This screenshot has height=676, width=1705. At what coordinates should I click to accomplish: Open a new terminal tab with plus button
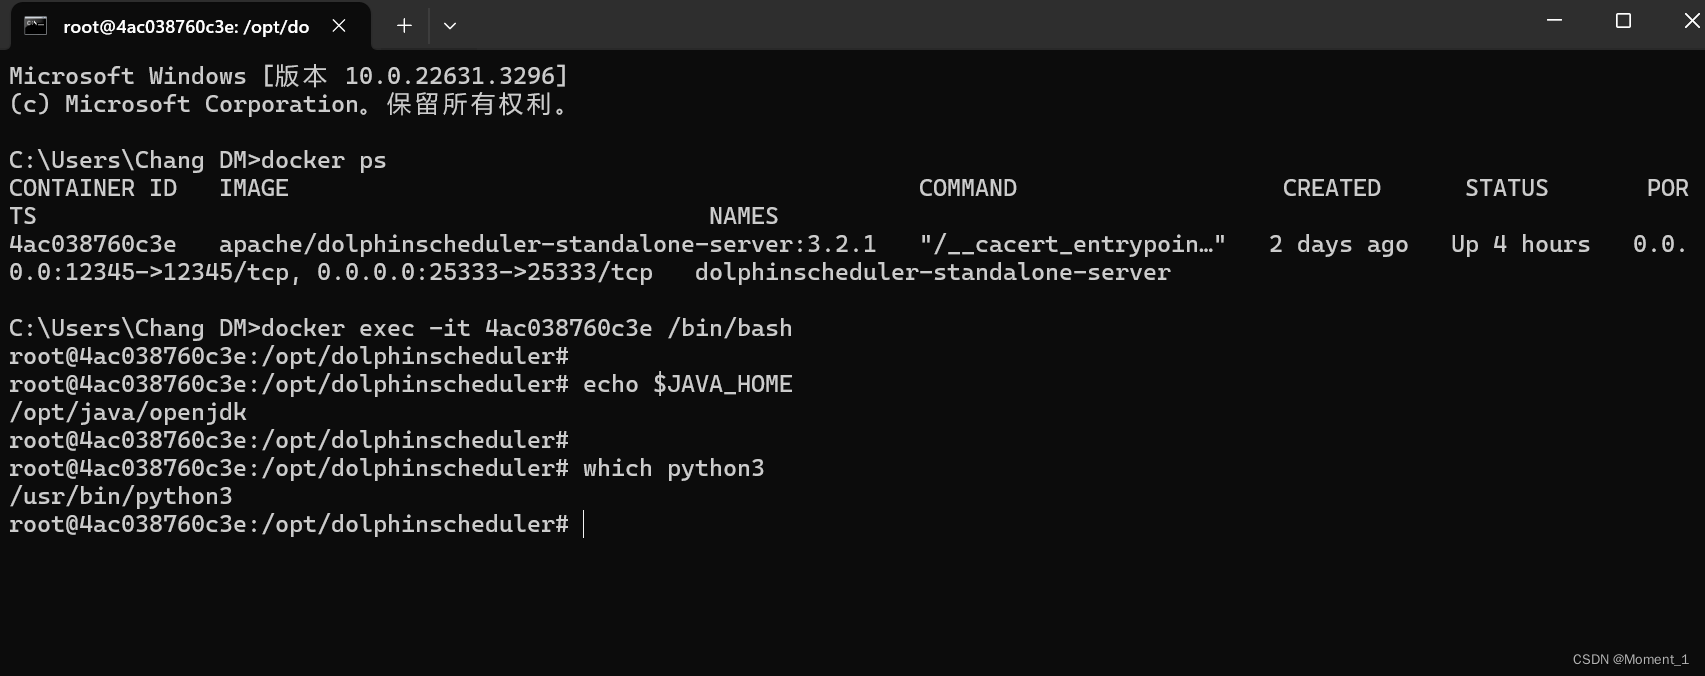(x=404, y=25)
